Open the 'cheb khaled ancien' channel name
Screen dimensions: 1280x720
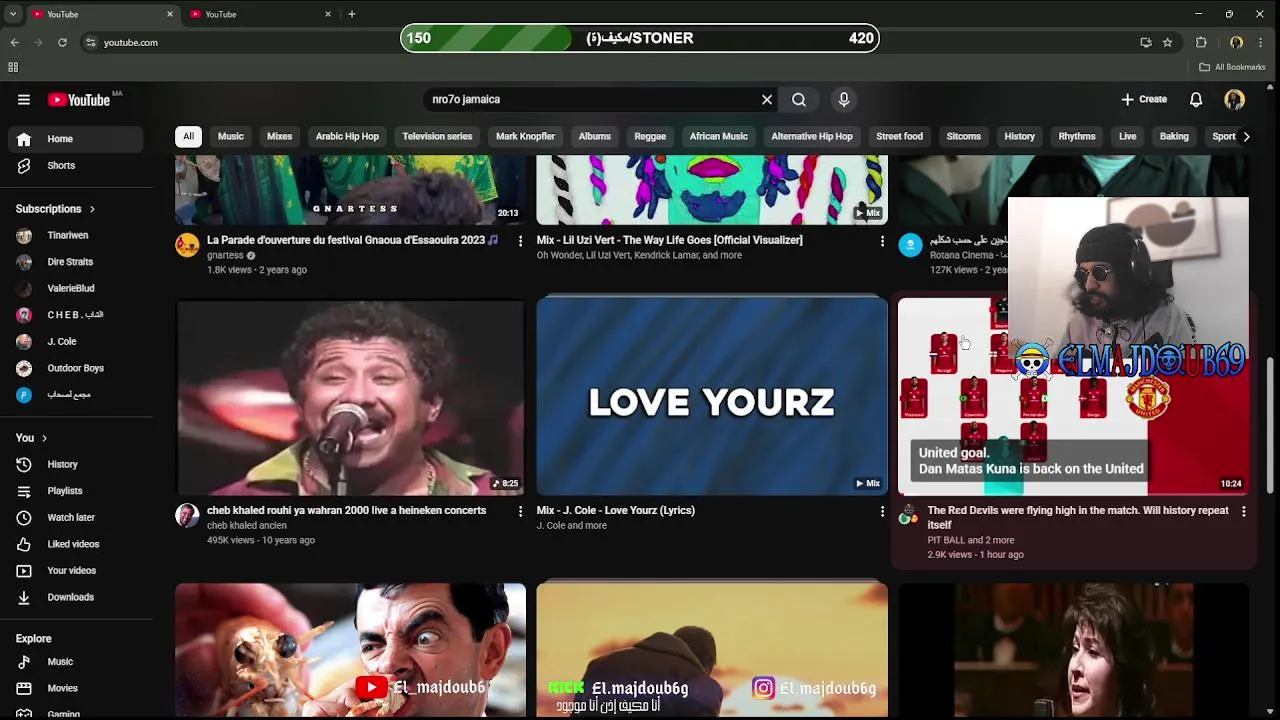point(247,525)
